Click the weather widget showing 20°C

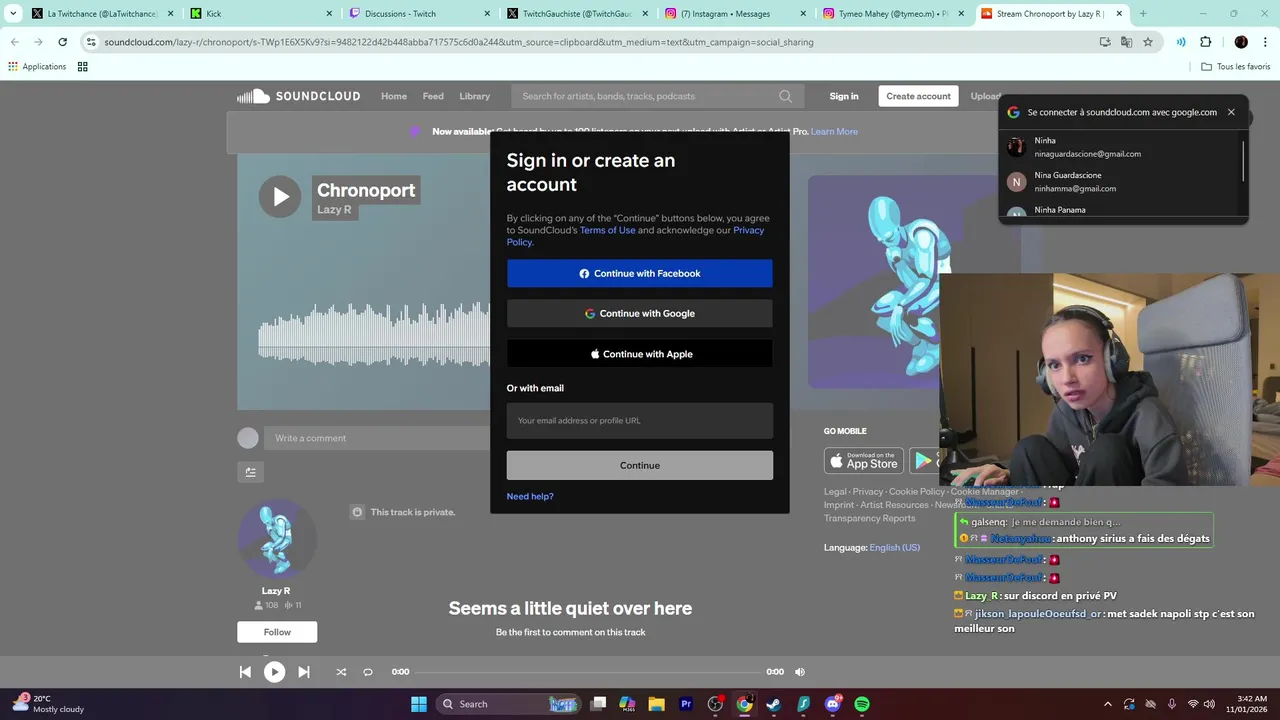point(48,704)
